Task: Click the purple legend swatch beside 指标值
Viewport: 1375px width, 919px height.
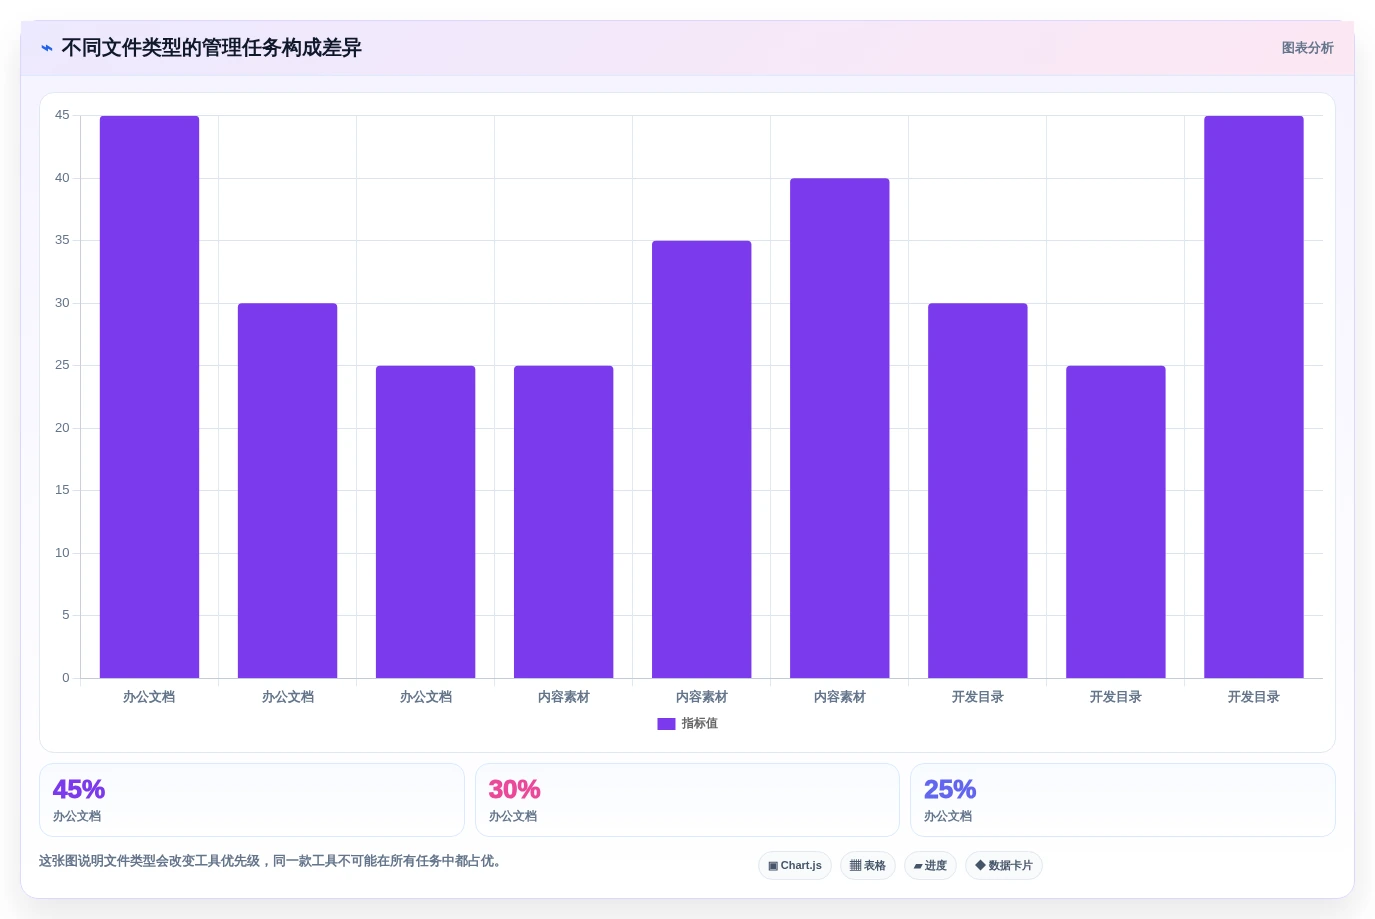Action: (x=666, y=724)
